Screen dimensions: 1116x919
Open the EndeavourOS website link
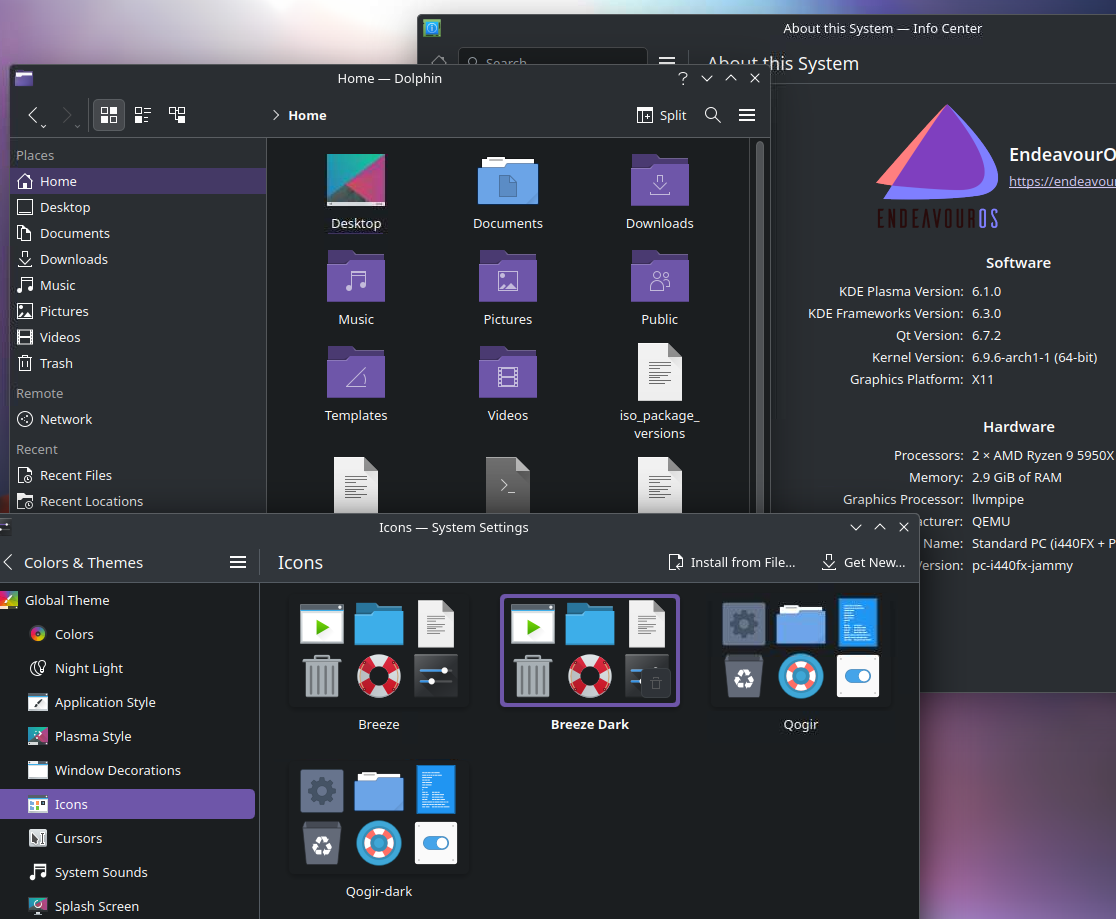tap(1062, 181)
